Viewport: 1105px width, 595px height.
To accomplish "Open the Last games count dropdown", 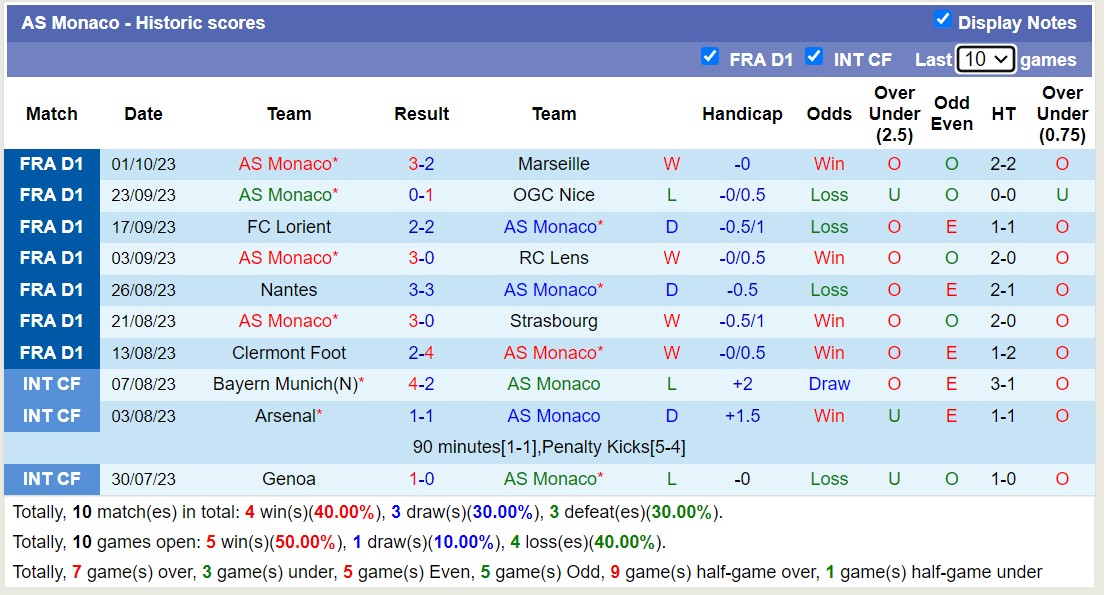I will [985, 59].
